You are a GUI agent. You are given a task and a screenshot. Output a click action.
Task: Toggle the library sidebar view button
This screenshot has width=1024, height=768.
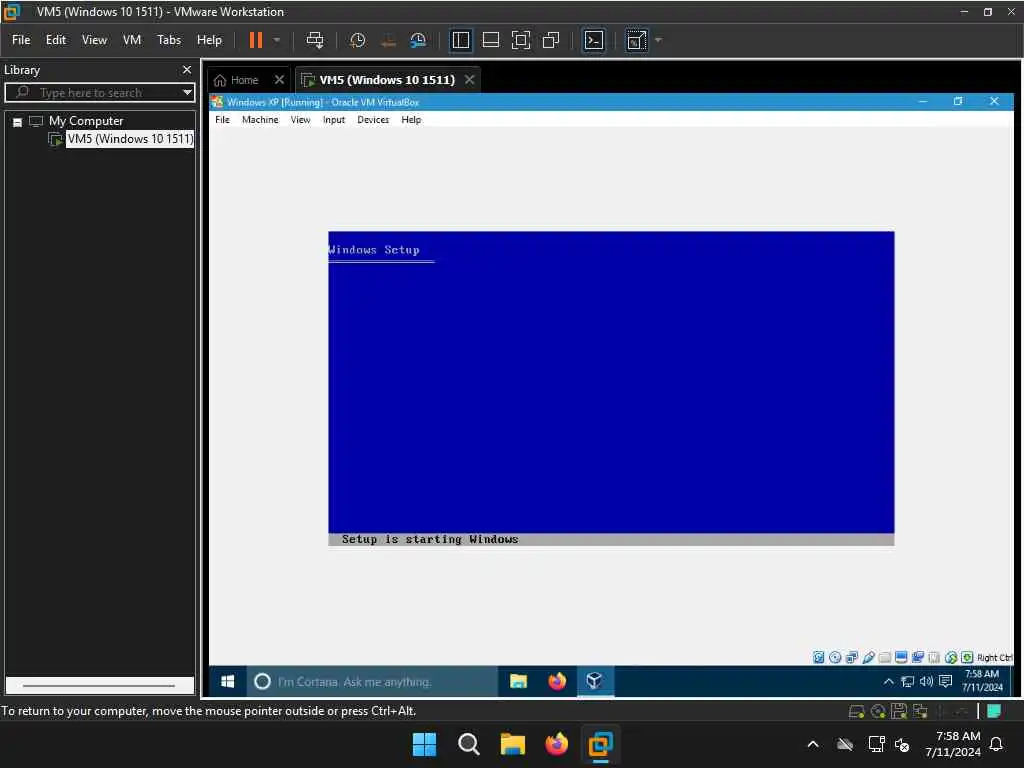(460, 40)
